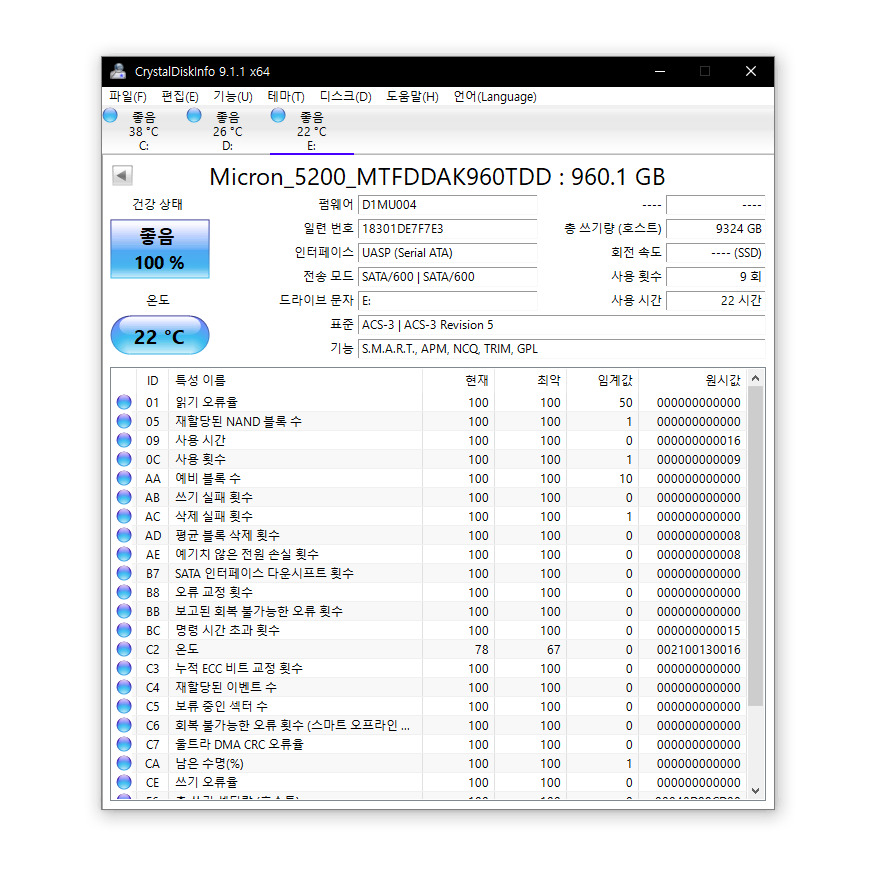The height and width of the screenshot is (886, 886).
Task: Click the status icon for attribute B7
Action: [x=124, y=574]
